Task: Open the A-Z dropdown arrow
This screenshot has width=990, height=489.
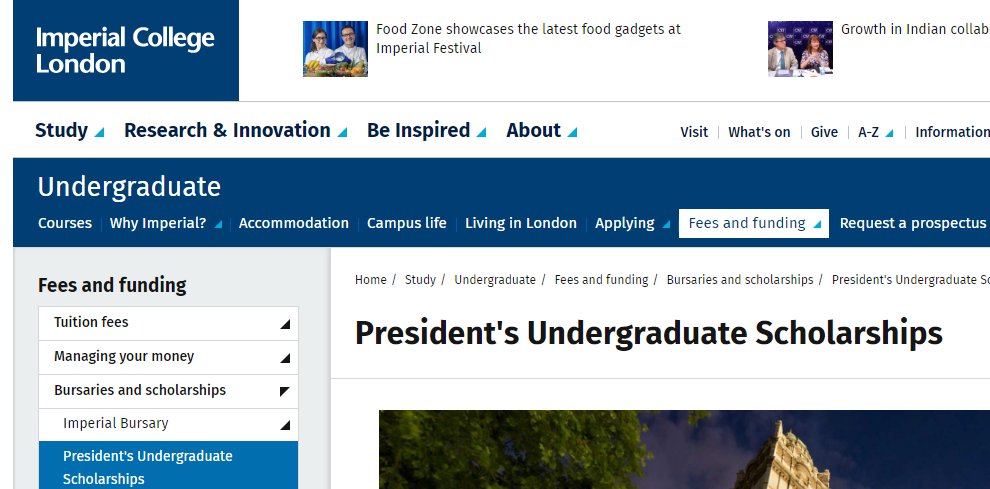Action: coord(889,133)
